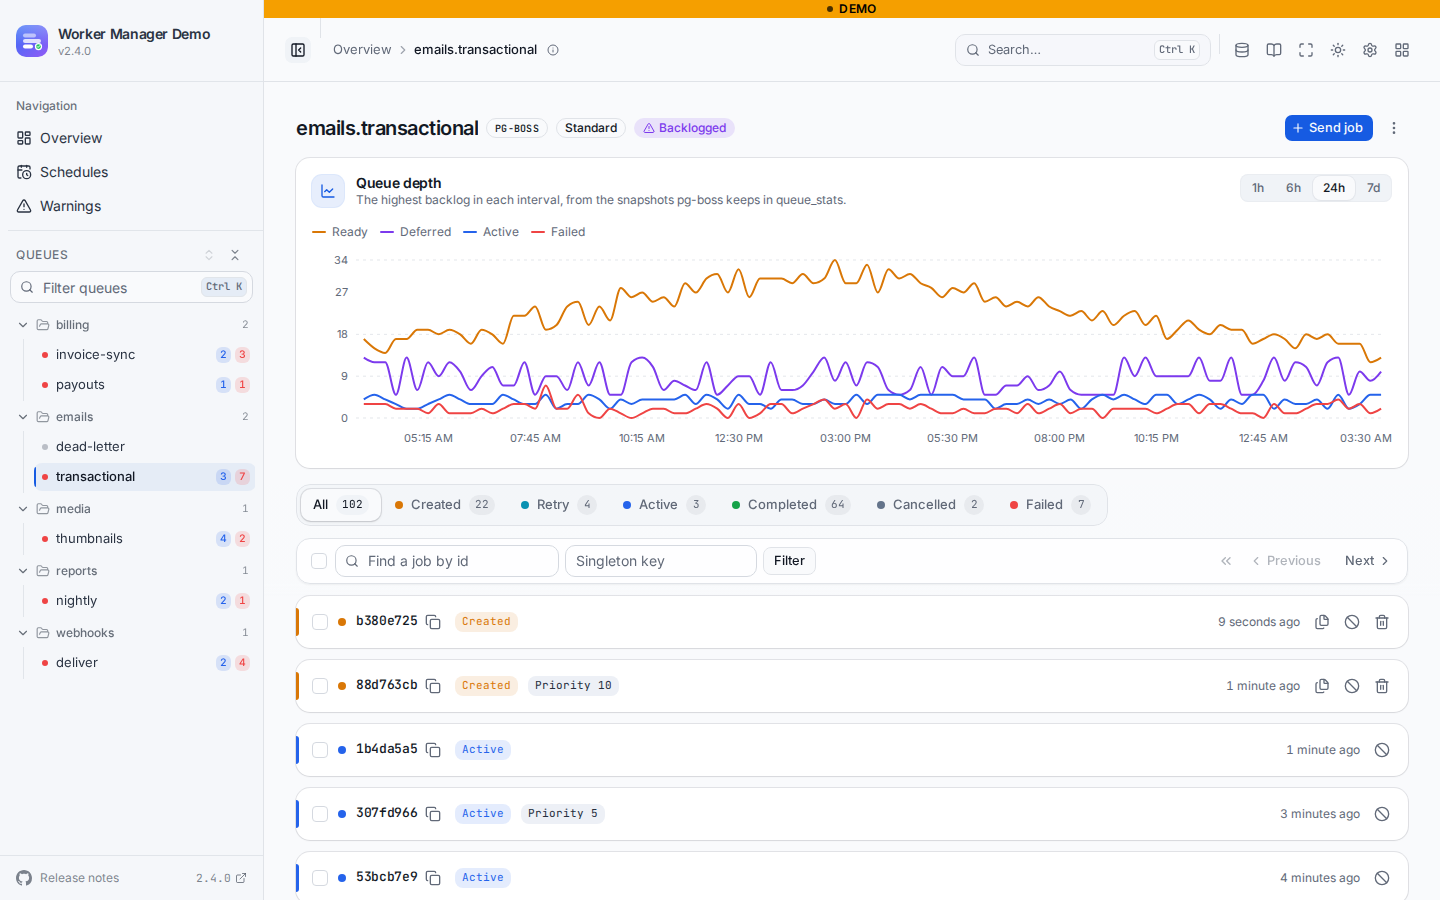Switch to the Created jobs tab
This screenshot has width=1440, height=900.
coord(444,505)
